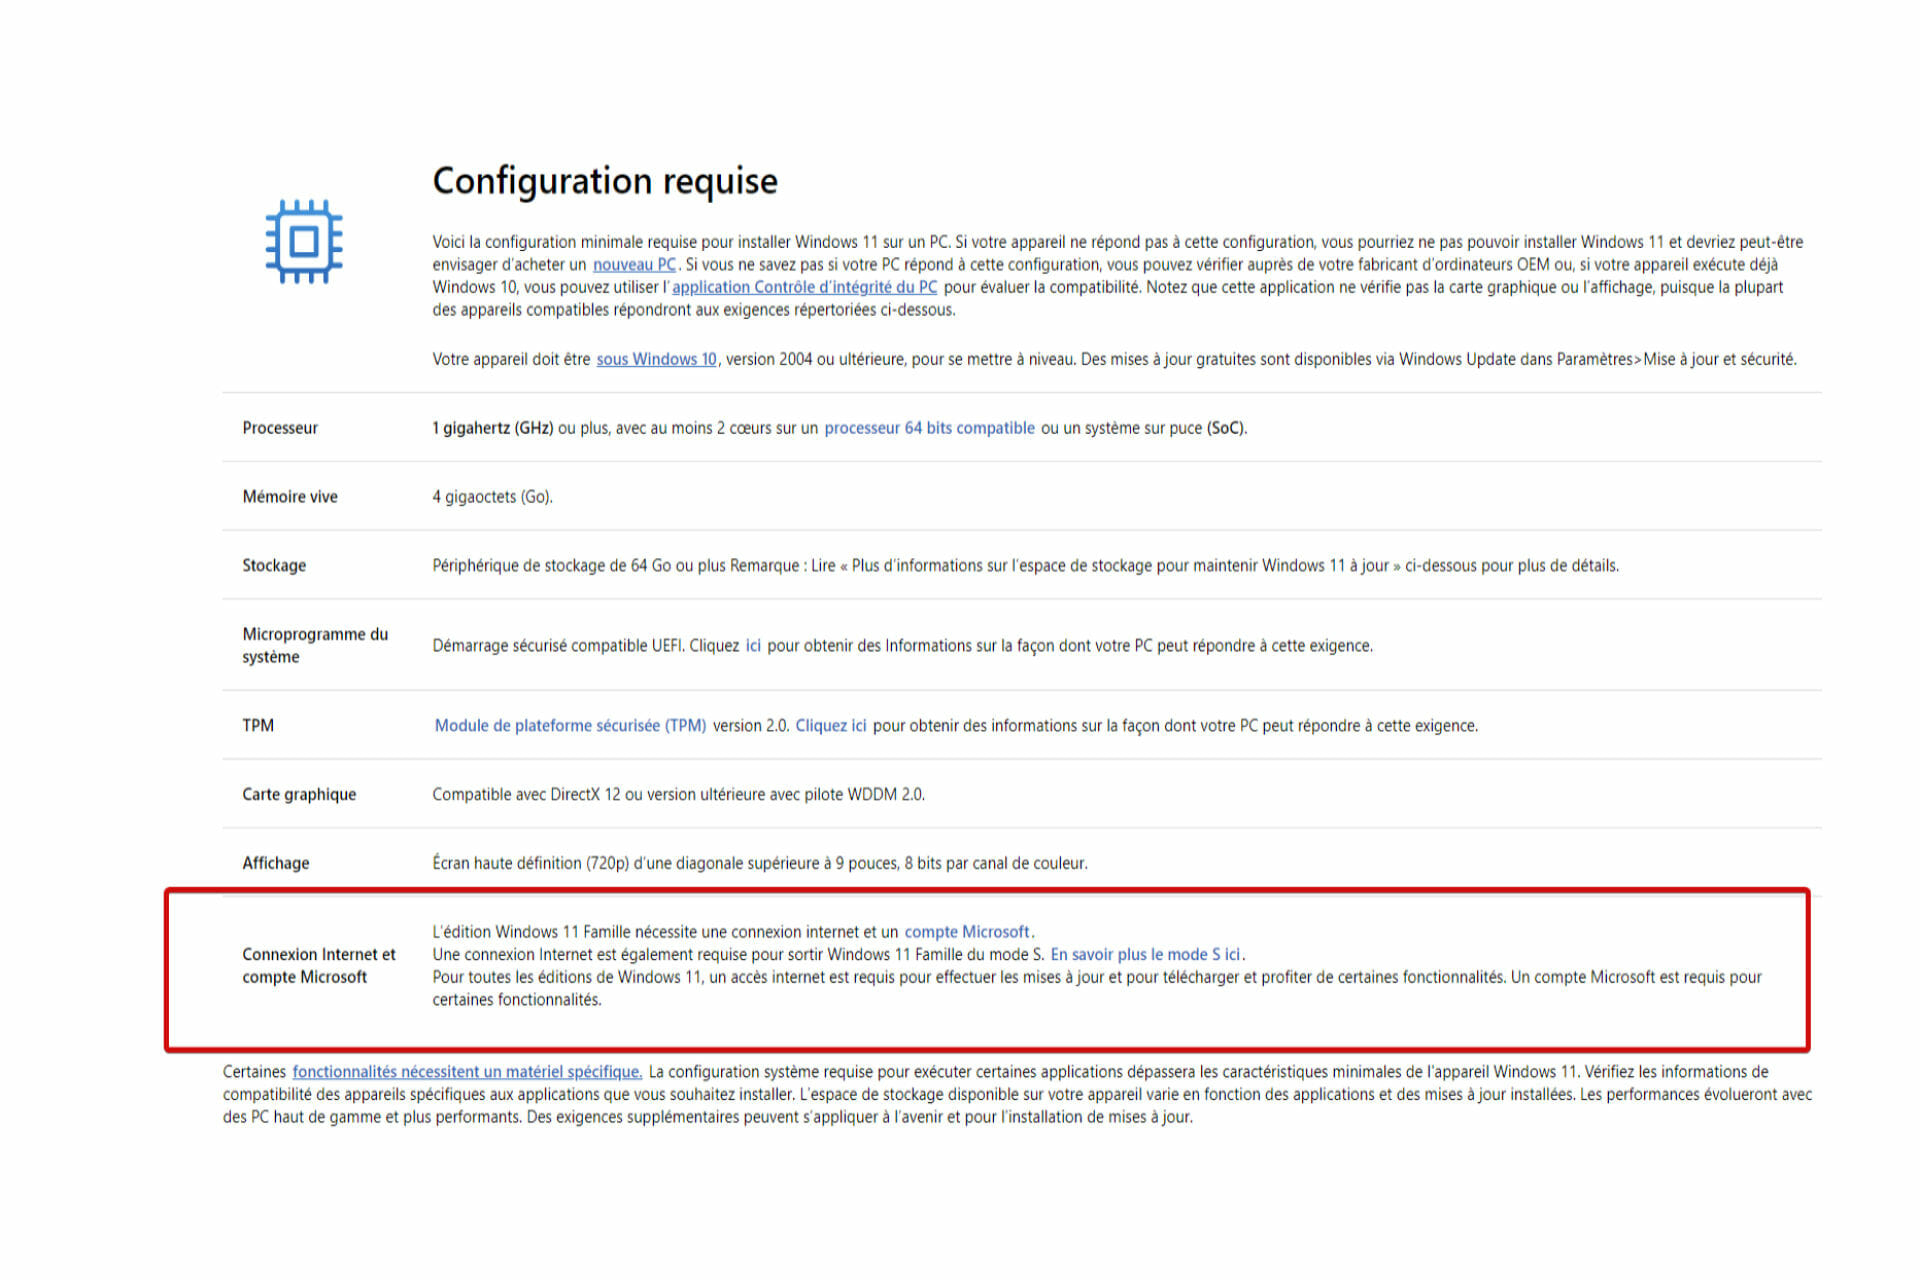Image resolution: width=1920 pixels, height=1280 pixels.
Task: Follow the "sous Windows 10" link
Action: coord(657,359)
